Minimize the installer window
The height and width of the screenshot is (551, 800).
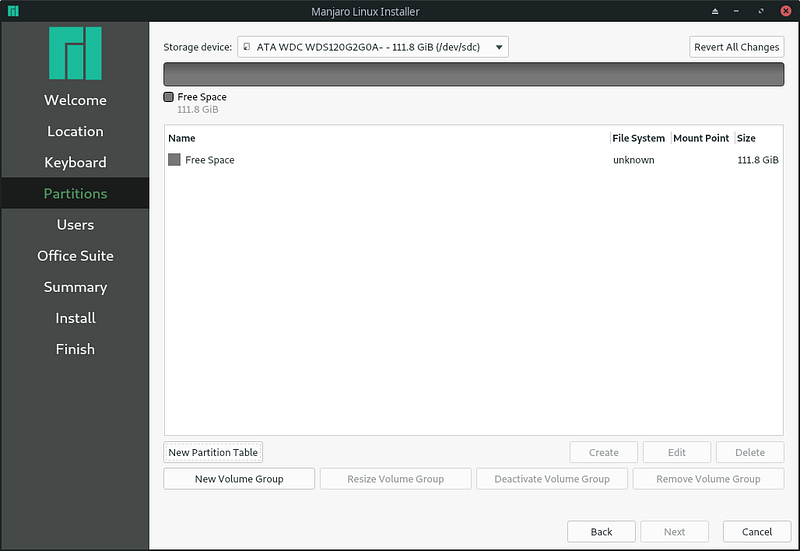[x=736, y=11]
